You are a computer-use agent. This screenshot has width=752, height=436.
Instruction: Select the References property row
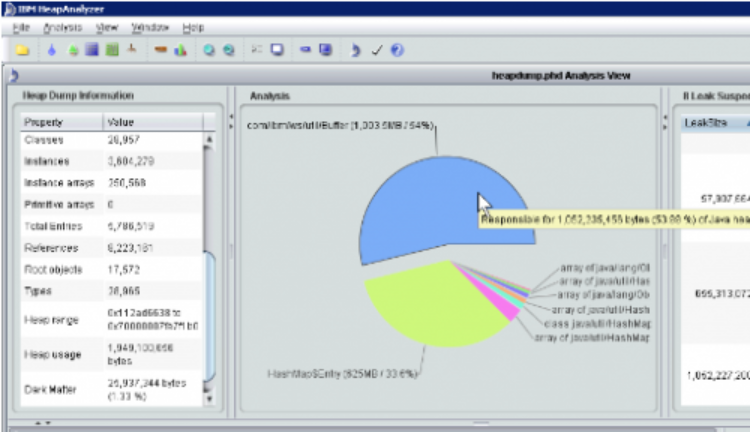pyautogui.click(x=112, y=248)
